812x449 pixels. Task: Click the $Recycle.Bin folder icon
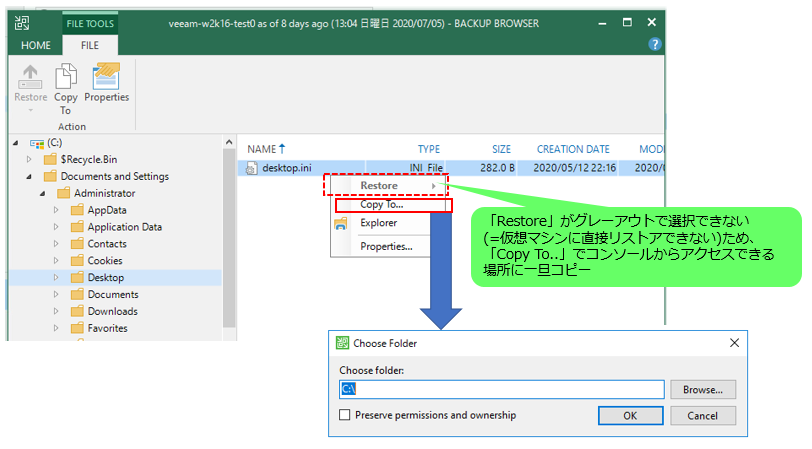tap(50, 159)
